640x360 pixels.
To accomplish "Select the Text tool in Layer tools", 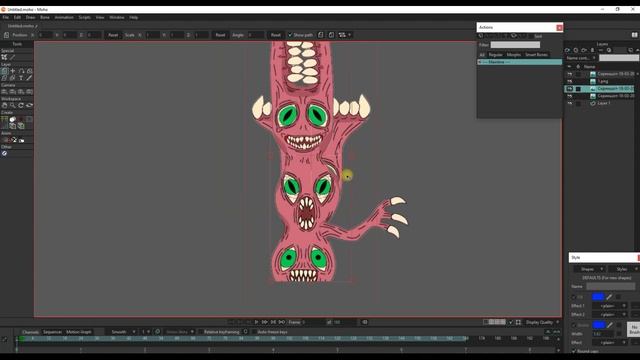I will pyautogui.click(x=21, y=78).
